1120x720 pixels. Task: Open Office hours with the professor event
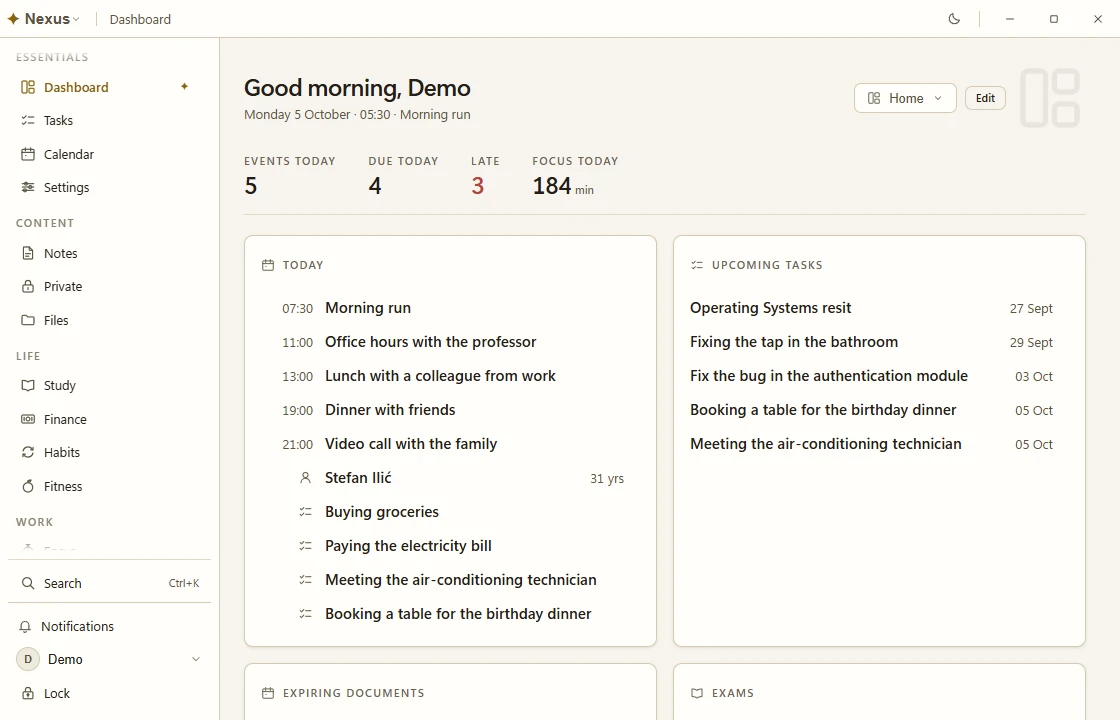click(x=450, y=342)
